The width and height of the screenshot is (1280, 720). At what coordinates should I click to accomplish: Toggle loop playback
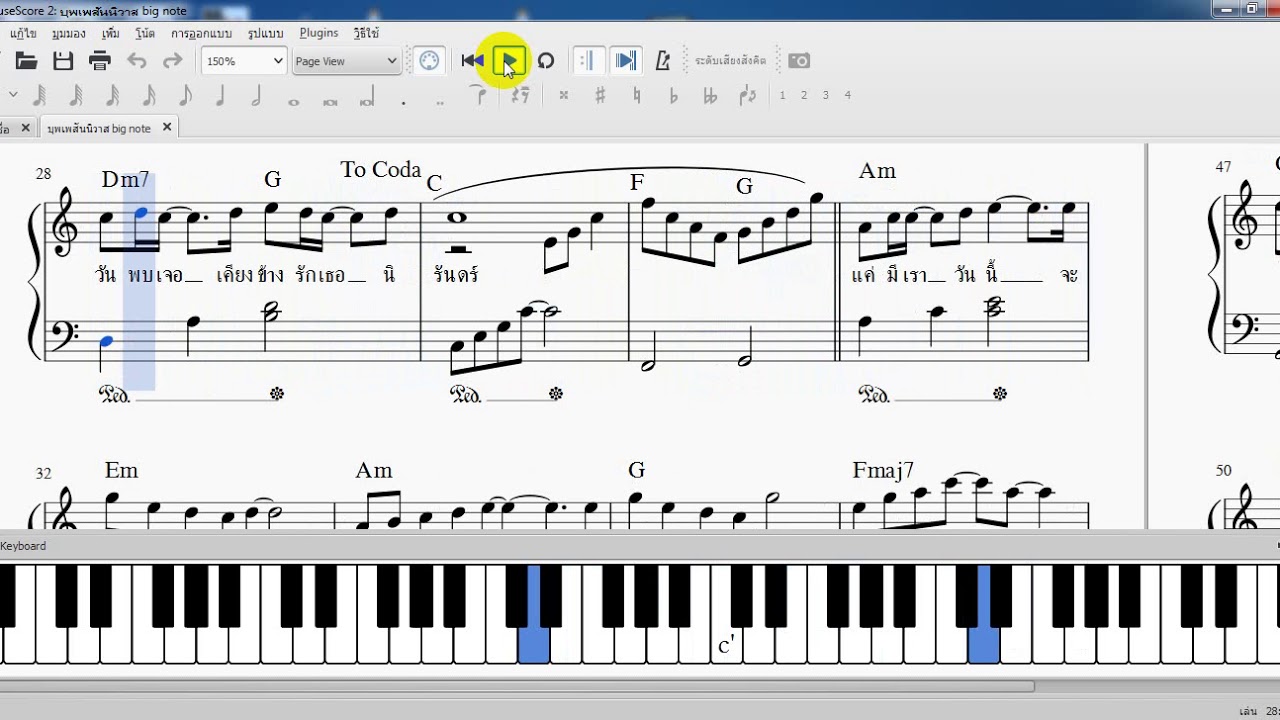tap(545, 61)
